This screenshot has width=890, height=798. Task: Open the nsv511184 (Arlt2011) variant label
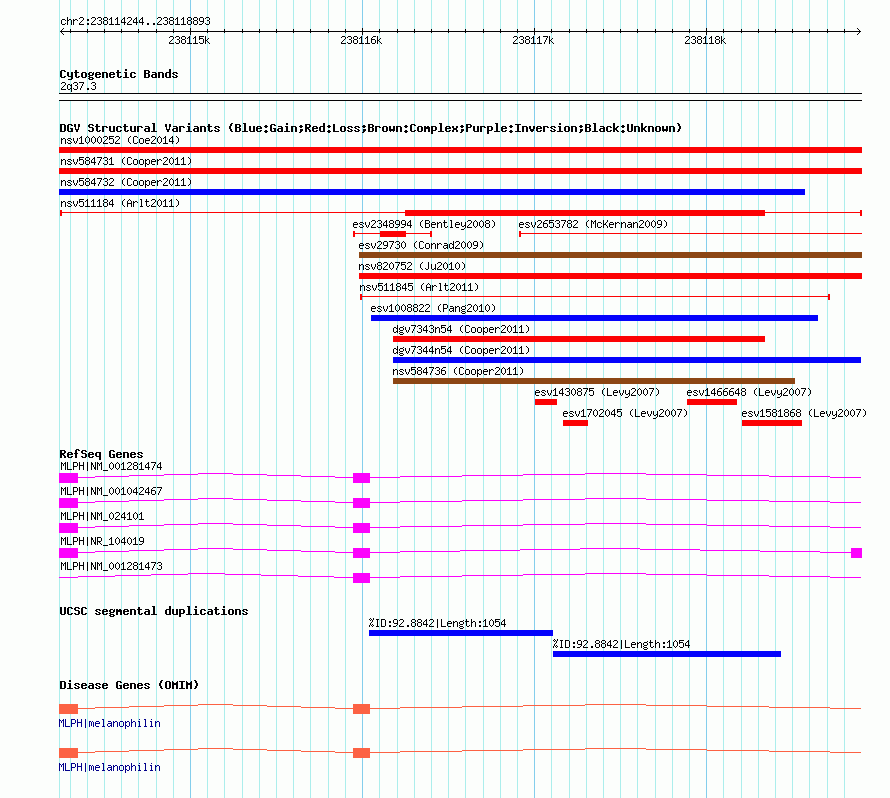tap(120, 203)
